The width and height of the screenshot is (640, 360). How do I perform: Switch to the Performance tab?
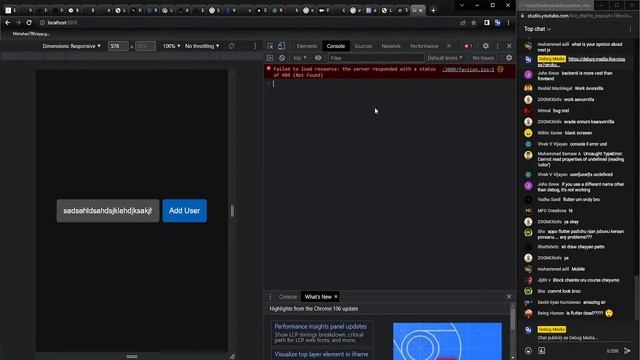pyautogui.click(x=424, y=46)
